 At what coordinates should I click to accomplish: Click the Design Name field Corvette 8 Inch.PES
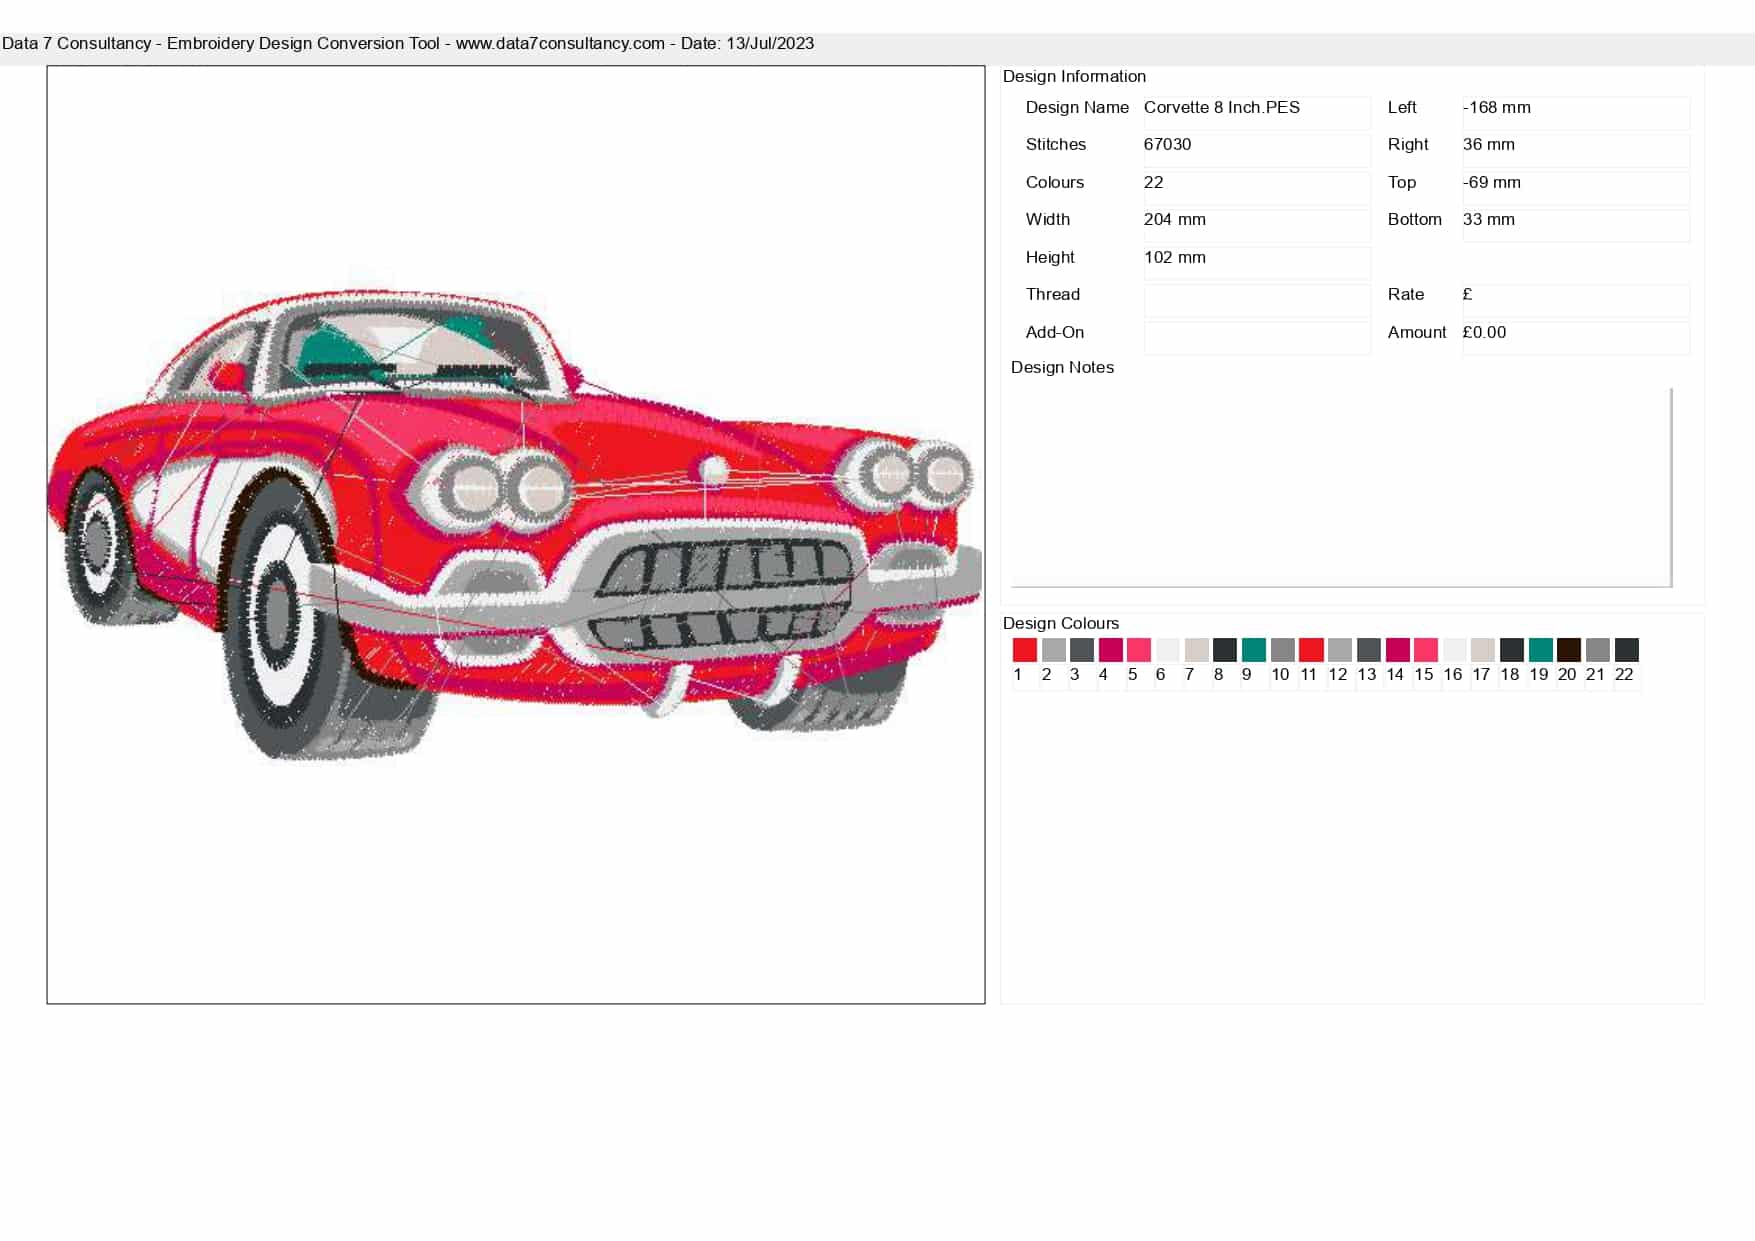[1257, 112]
